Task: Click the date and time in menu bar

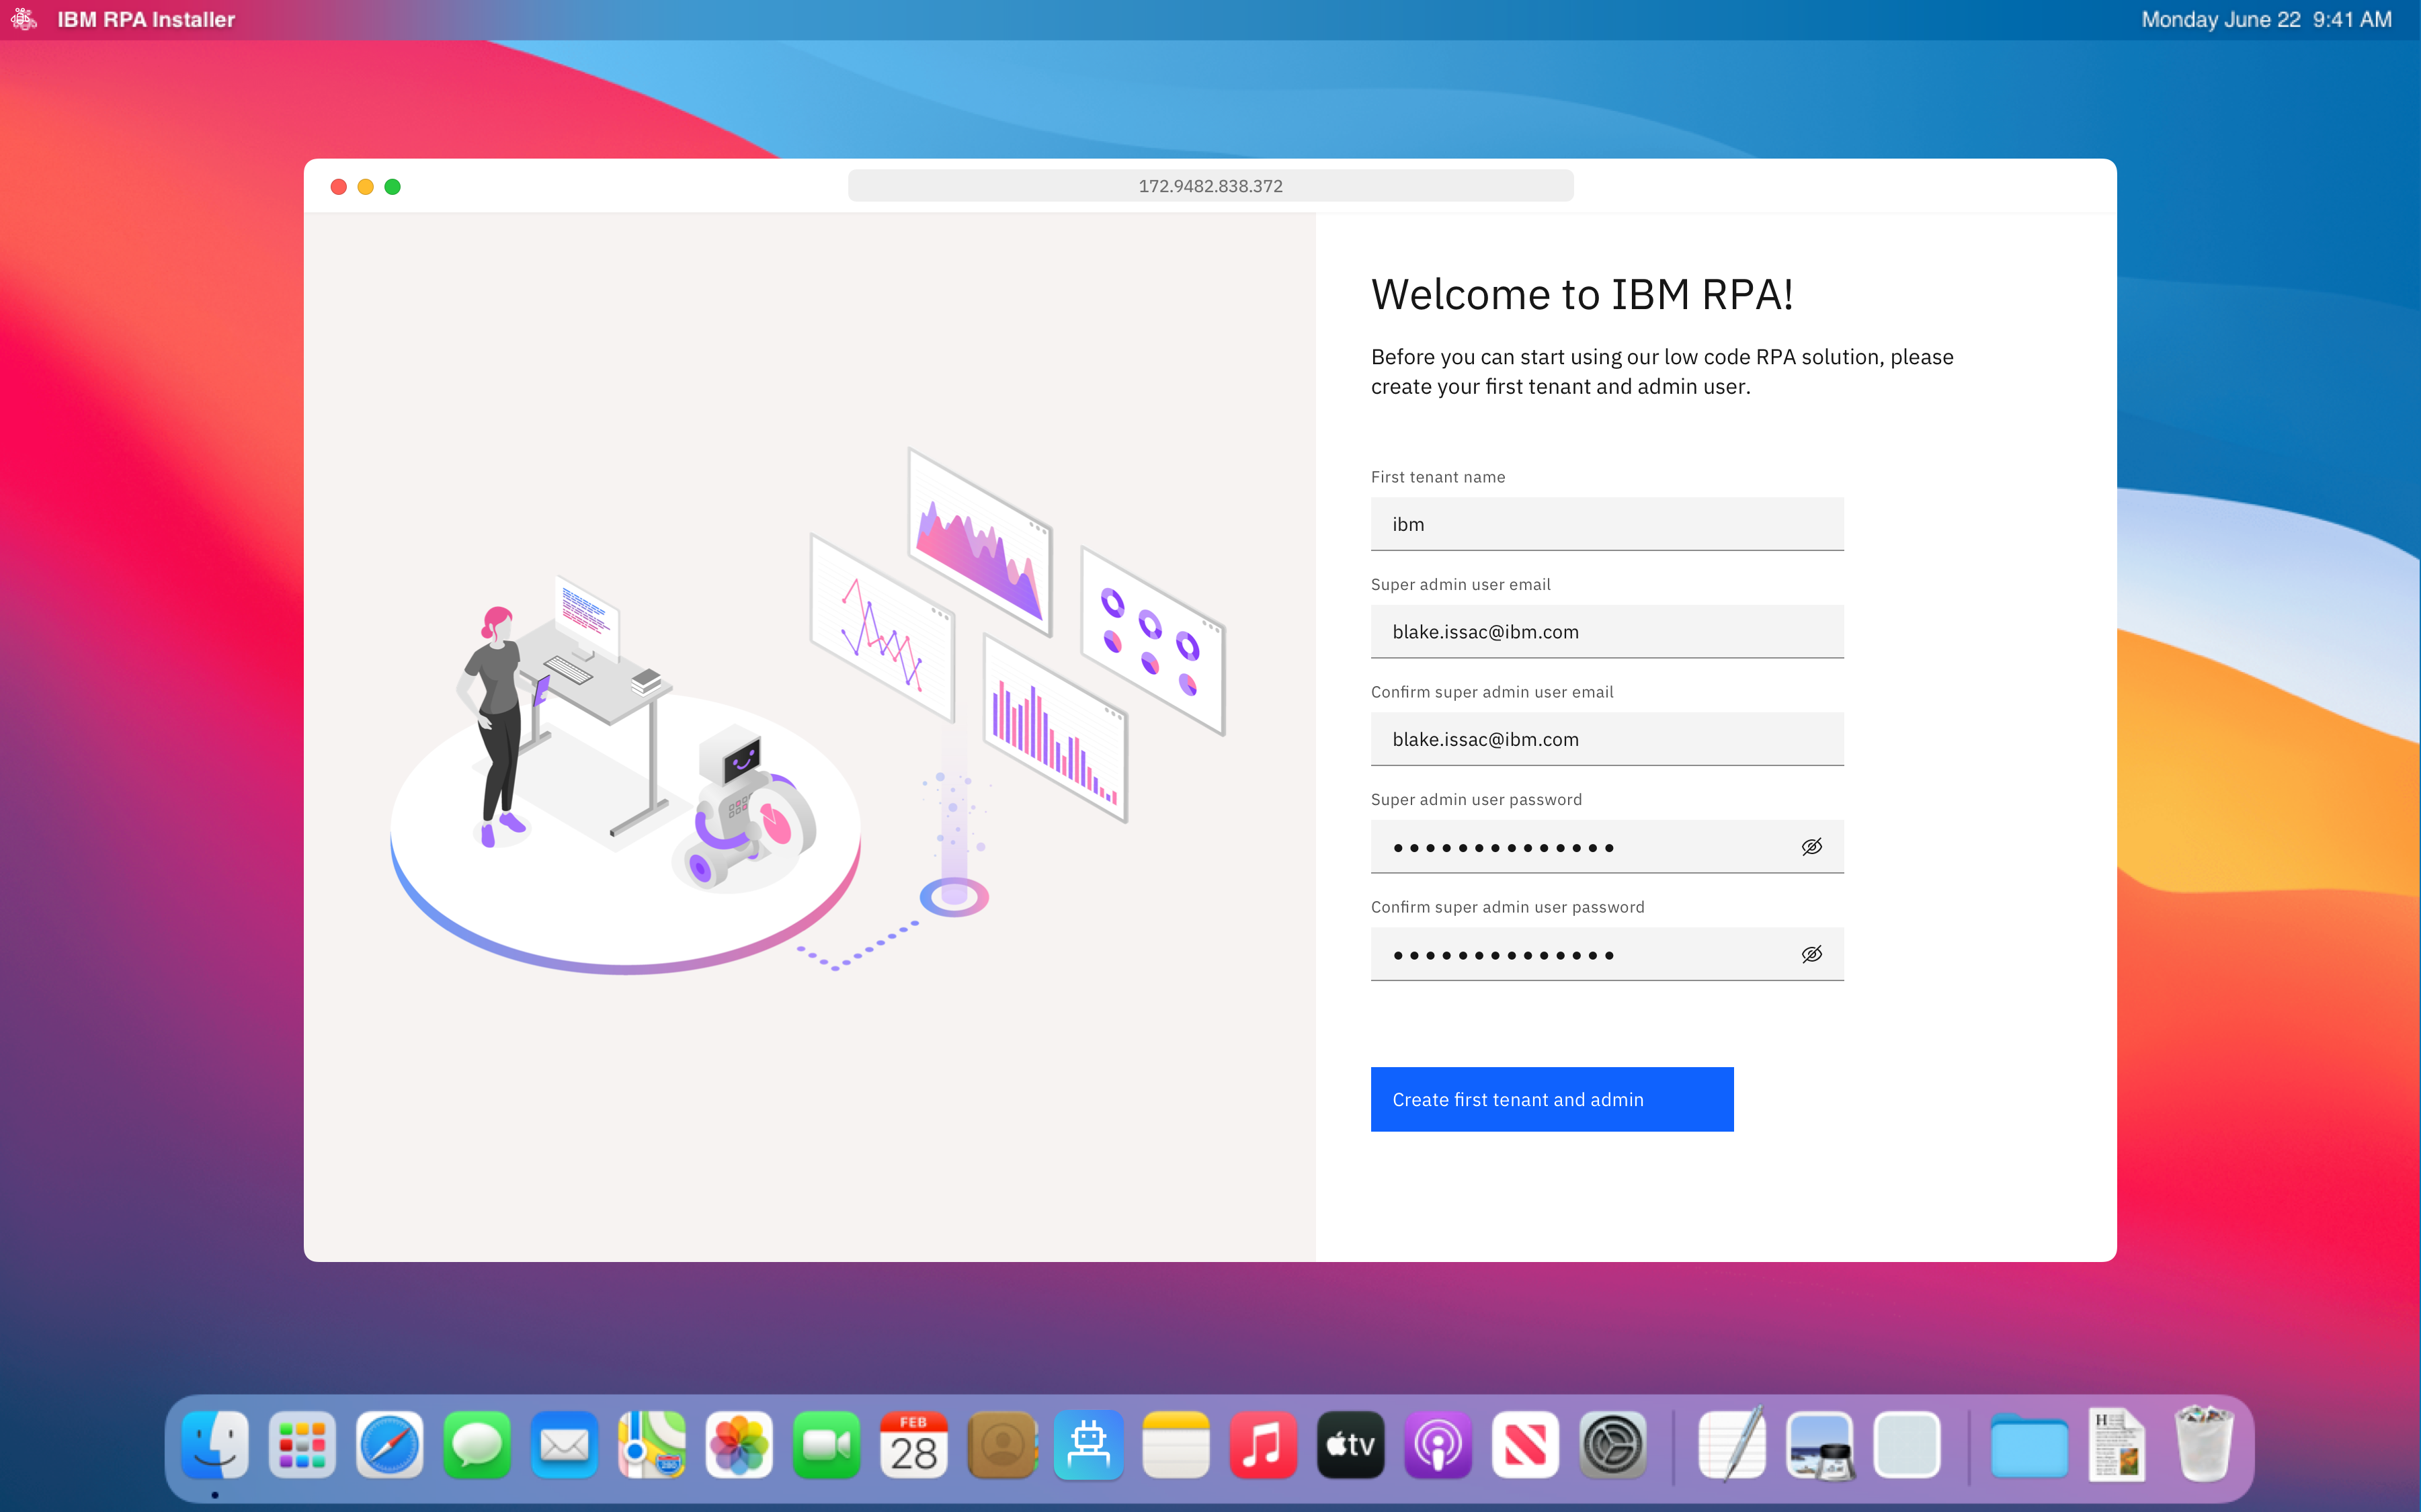Action: tap(2266, 19)
